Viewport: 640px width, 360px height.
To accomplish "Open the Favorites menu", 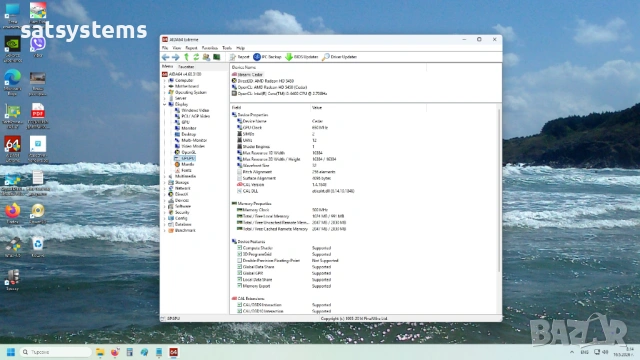I will [210, 48].
